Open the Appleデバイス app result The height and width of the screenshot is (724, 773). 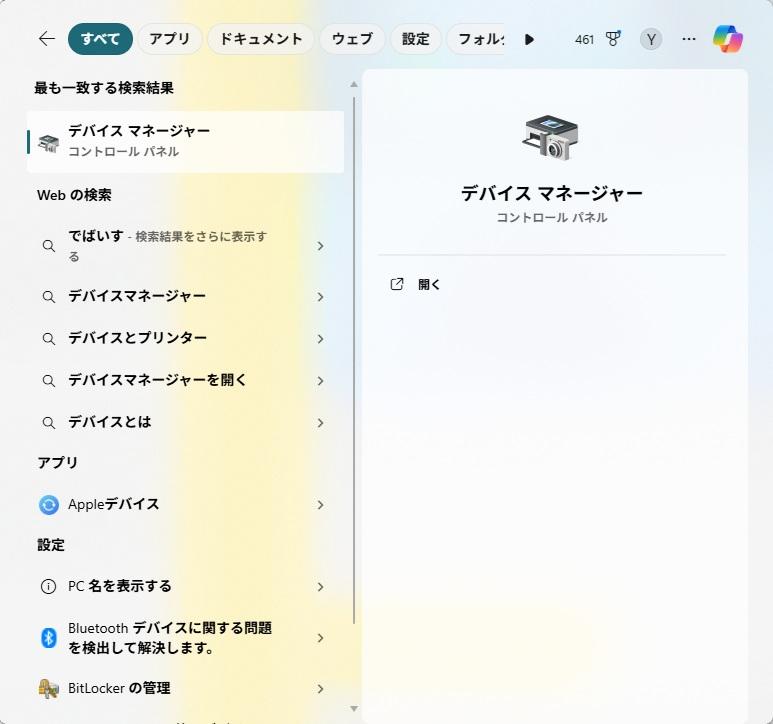185,505
